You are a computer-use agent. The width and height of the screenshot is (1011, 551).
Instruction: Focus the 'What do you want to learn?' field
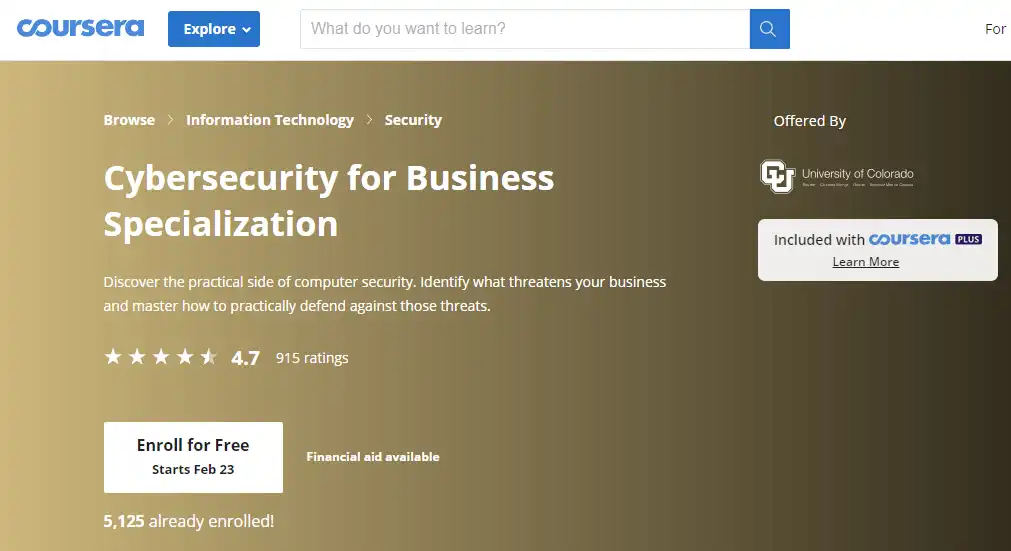coord(524,29)
